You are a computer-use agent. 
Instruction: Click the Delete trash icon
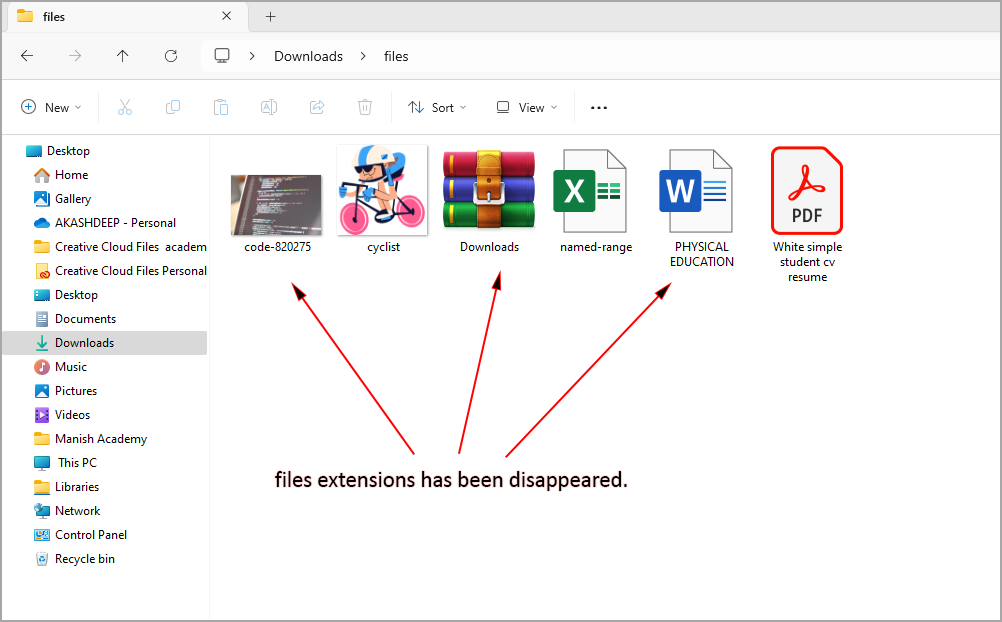[x=365, y=107]
